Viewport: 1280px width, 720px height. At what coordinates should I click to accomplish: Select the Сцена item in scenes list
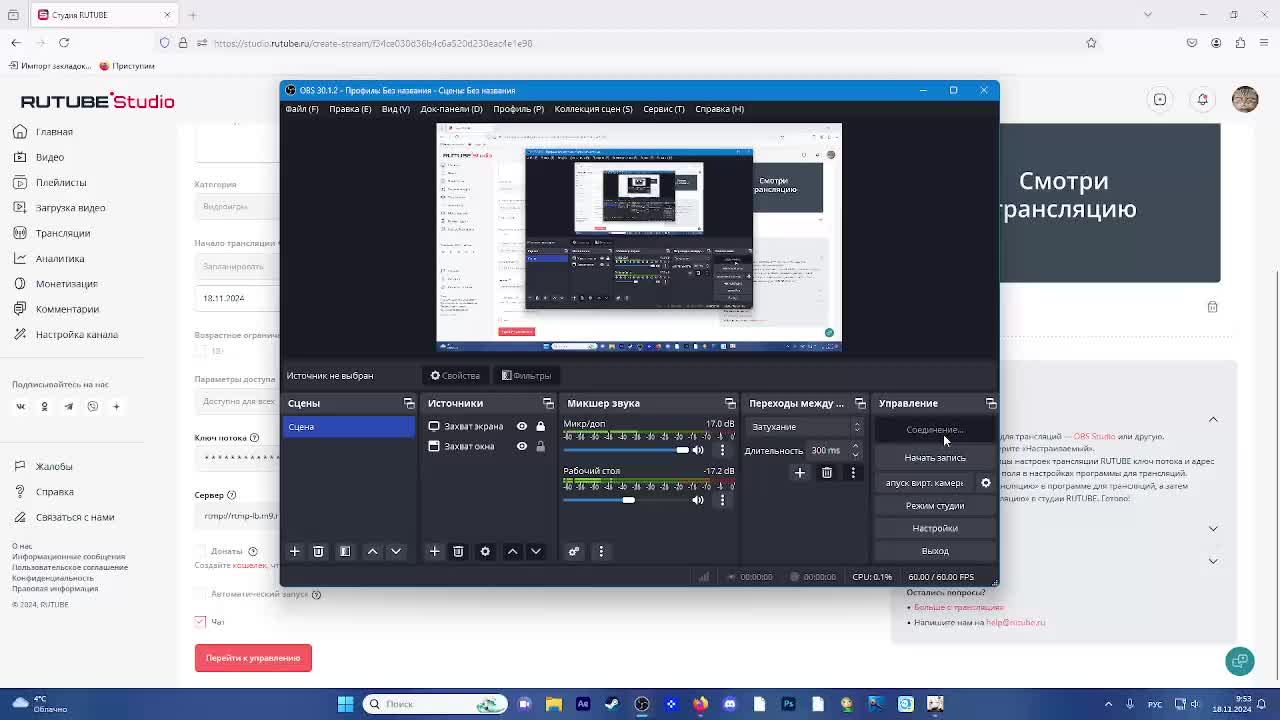348,427
